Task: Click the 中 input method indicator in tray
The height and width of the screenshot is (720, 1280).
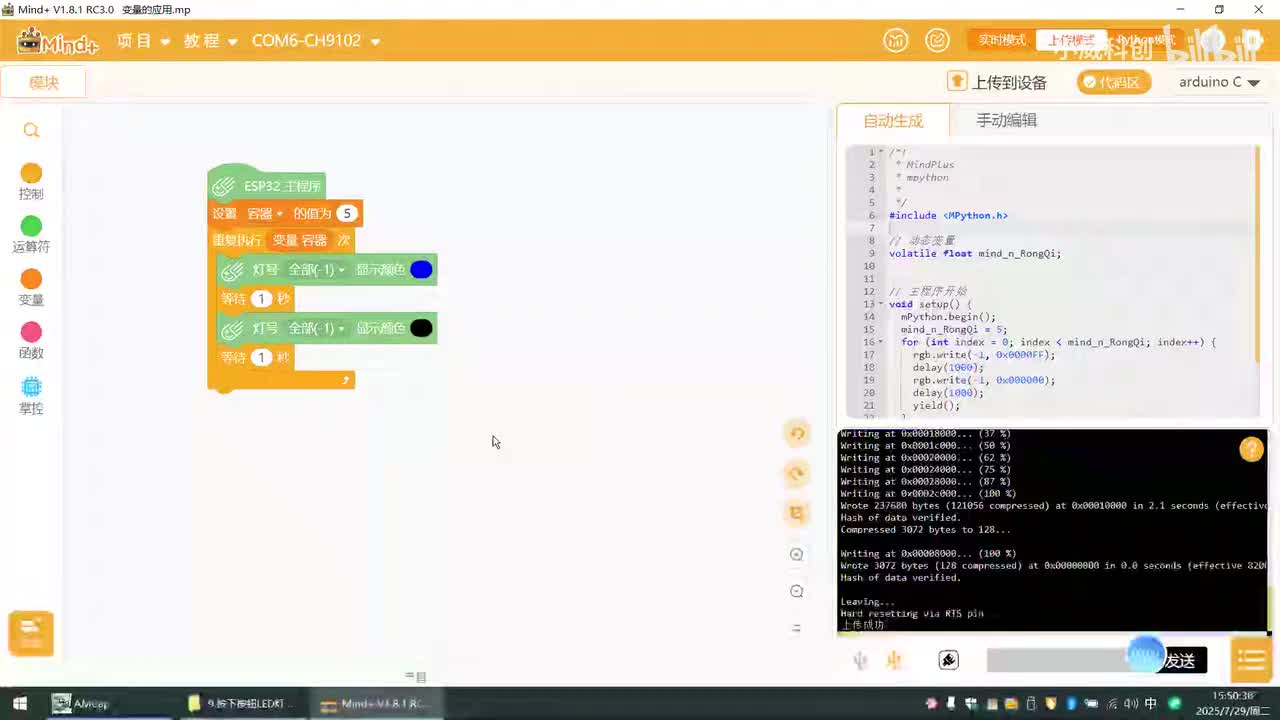Action: (1151, 704)
